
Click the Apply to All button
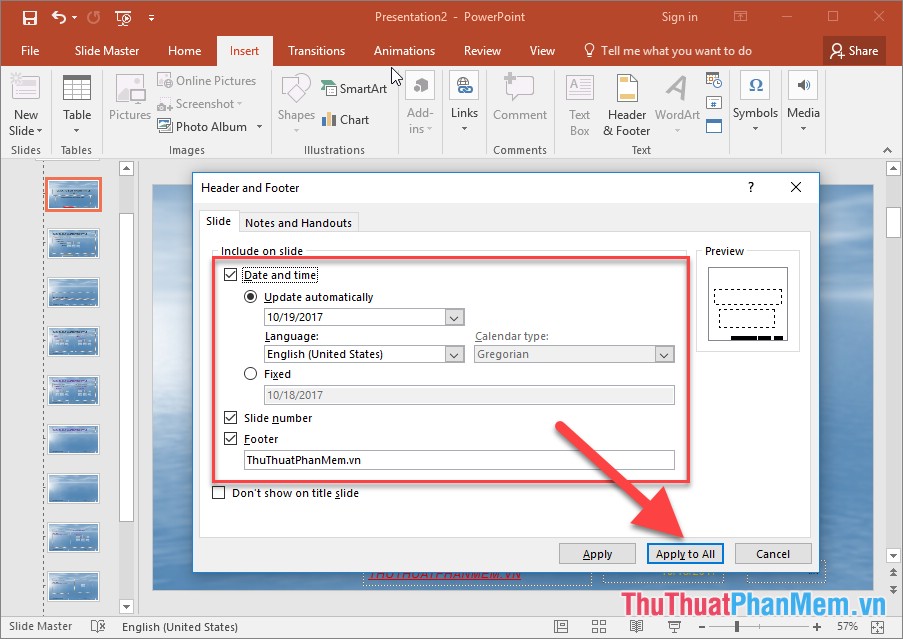[x=685, y=553]
